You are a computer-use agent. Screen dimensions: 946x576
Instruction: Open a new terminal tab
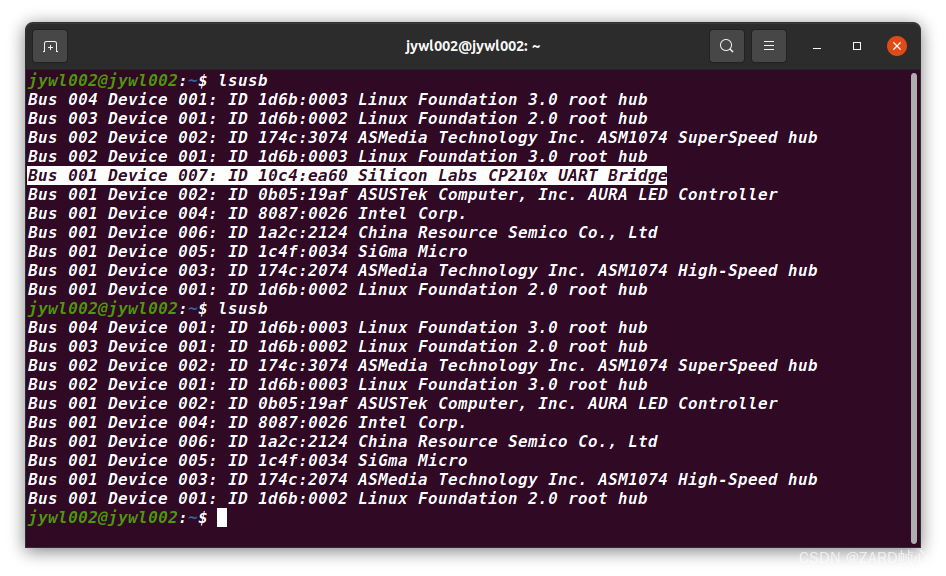point(50,46)
